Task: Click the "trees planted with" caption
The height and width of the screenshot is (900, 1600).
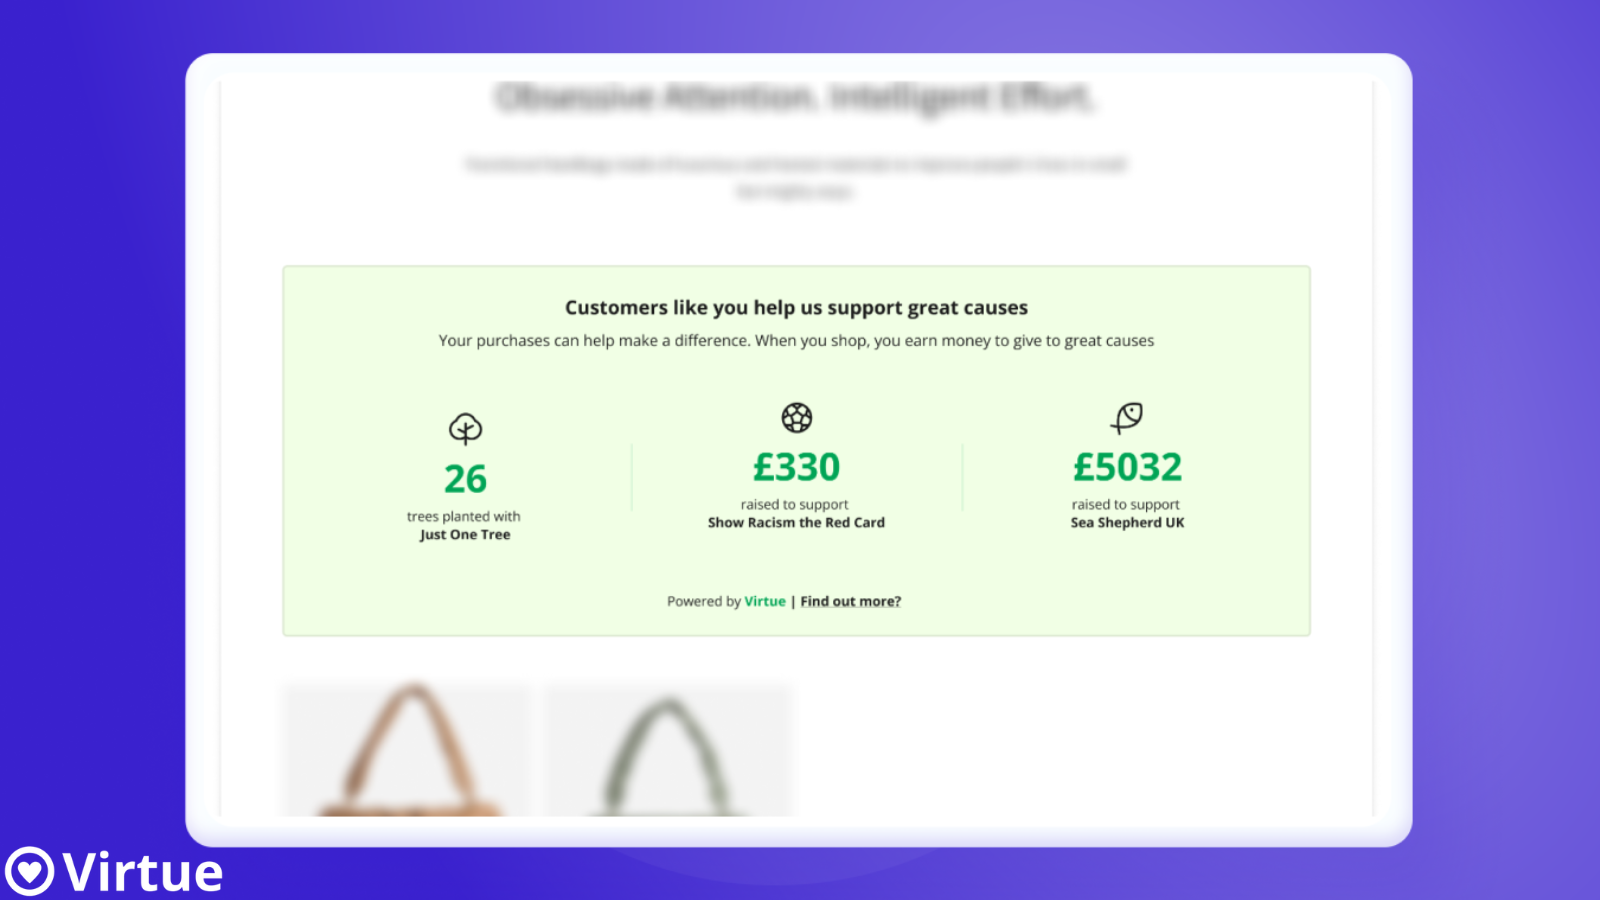Action: click(x=463, y=517)
